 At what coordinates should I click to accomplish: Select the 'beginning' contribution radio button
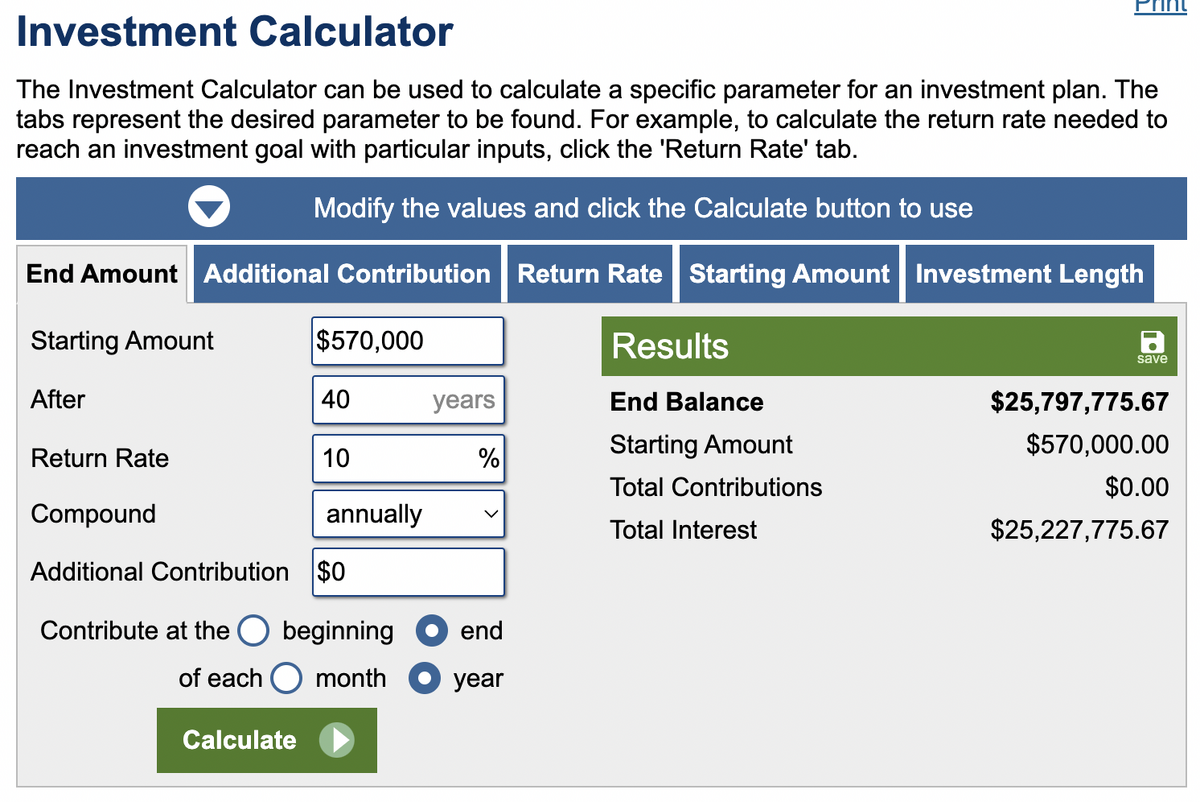pyautogui.click(x=253, y=631)
